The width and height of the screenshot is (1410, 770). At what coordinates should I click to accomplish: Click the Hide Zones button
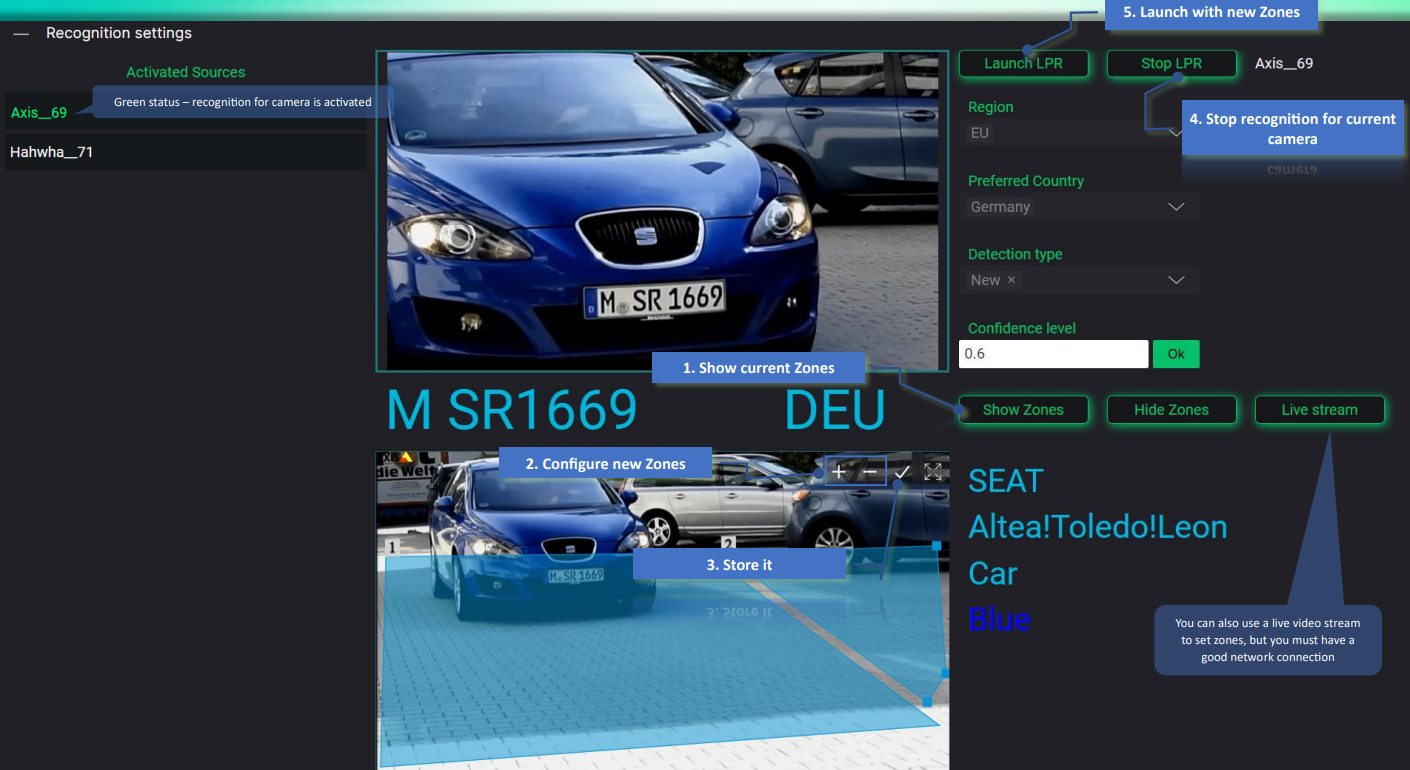click(x=1171, y=409)
